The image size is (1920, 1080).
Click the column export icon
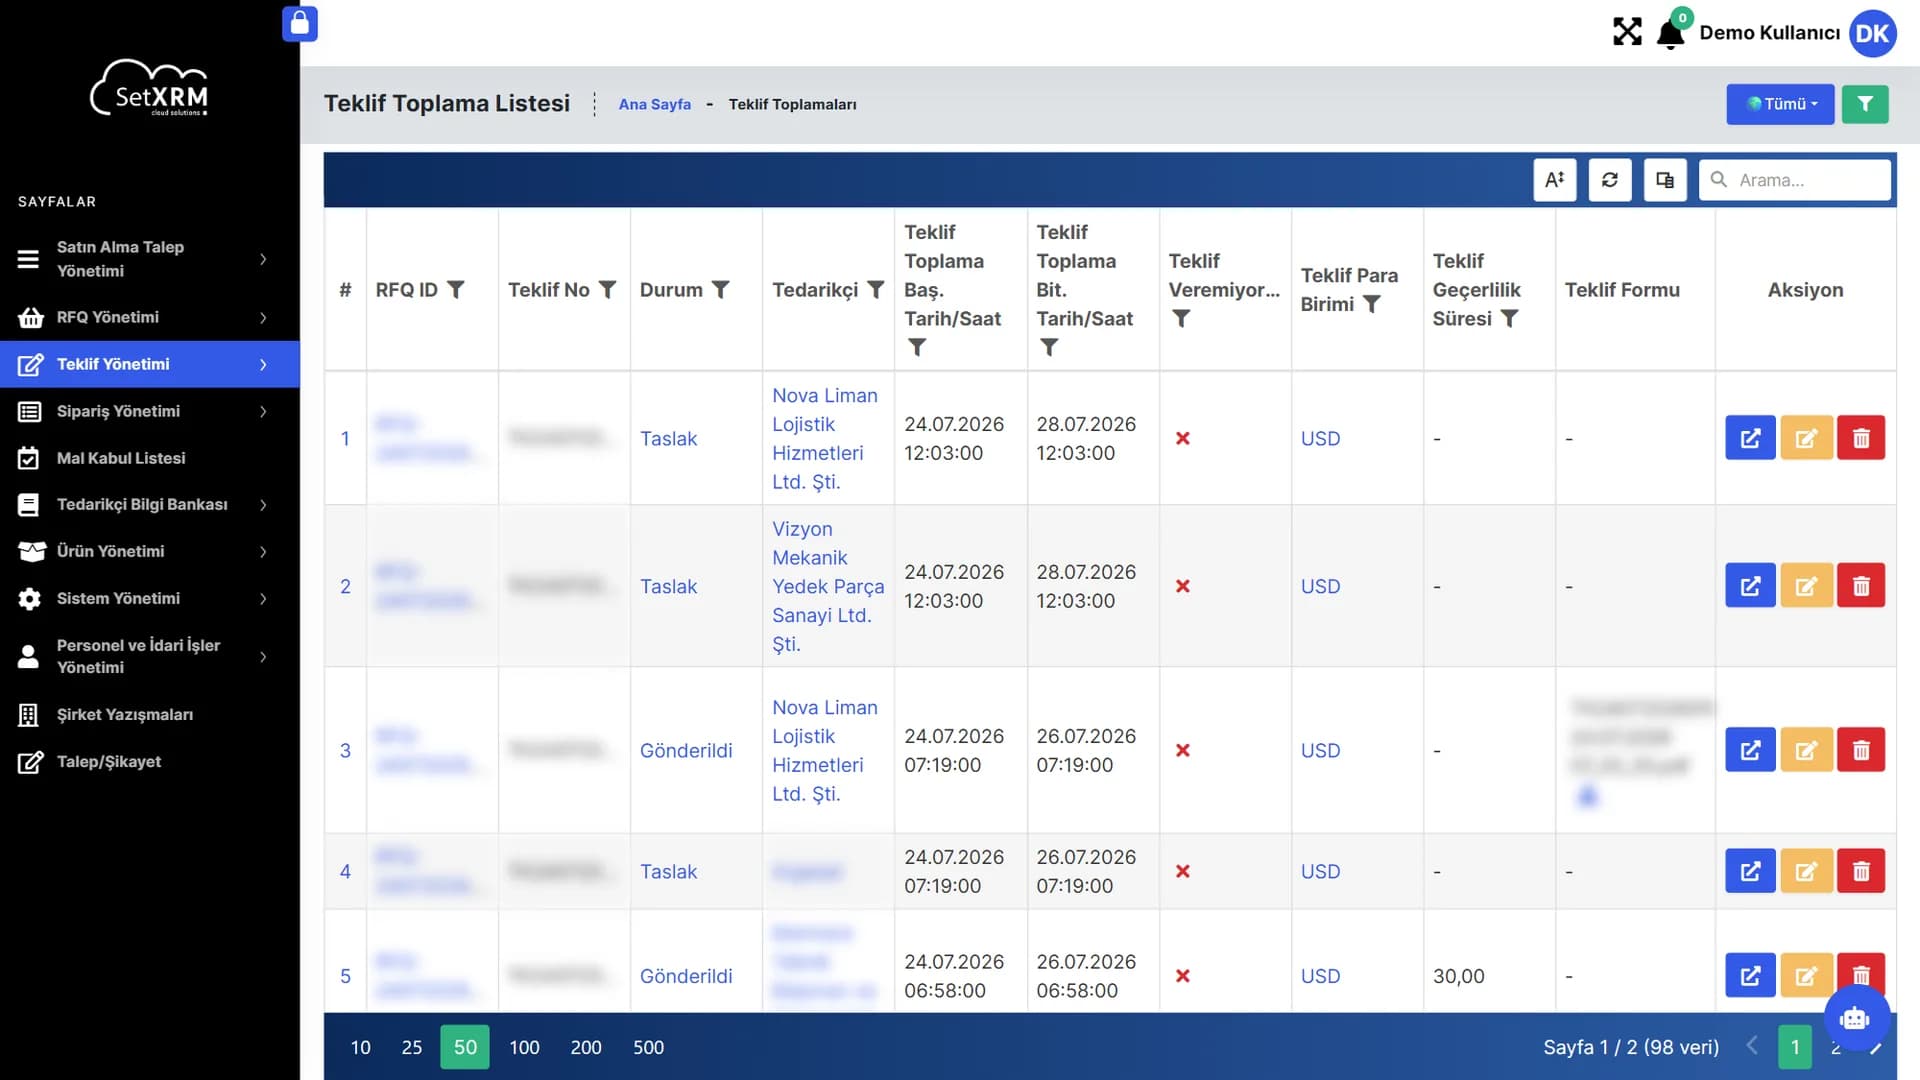(1665, 180)
